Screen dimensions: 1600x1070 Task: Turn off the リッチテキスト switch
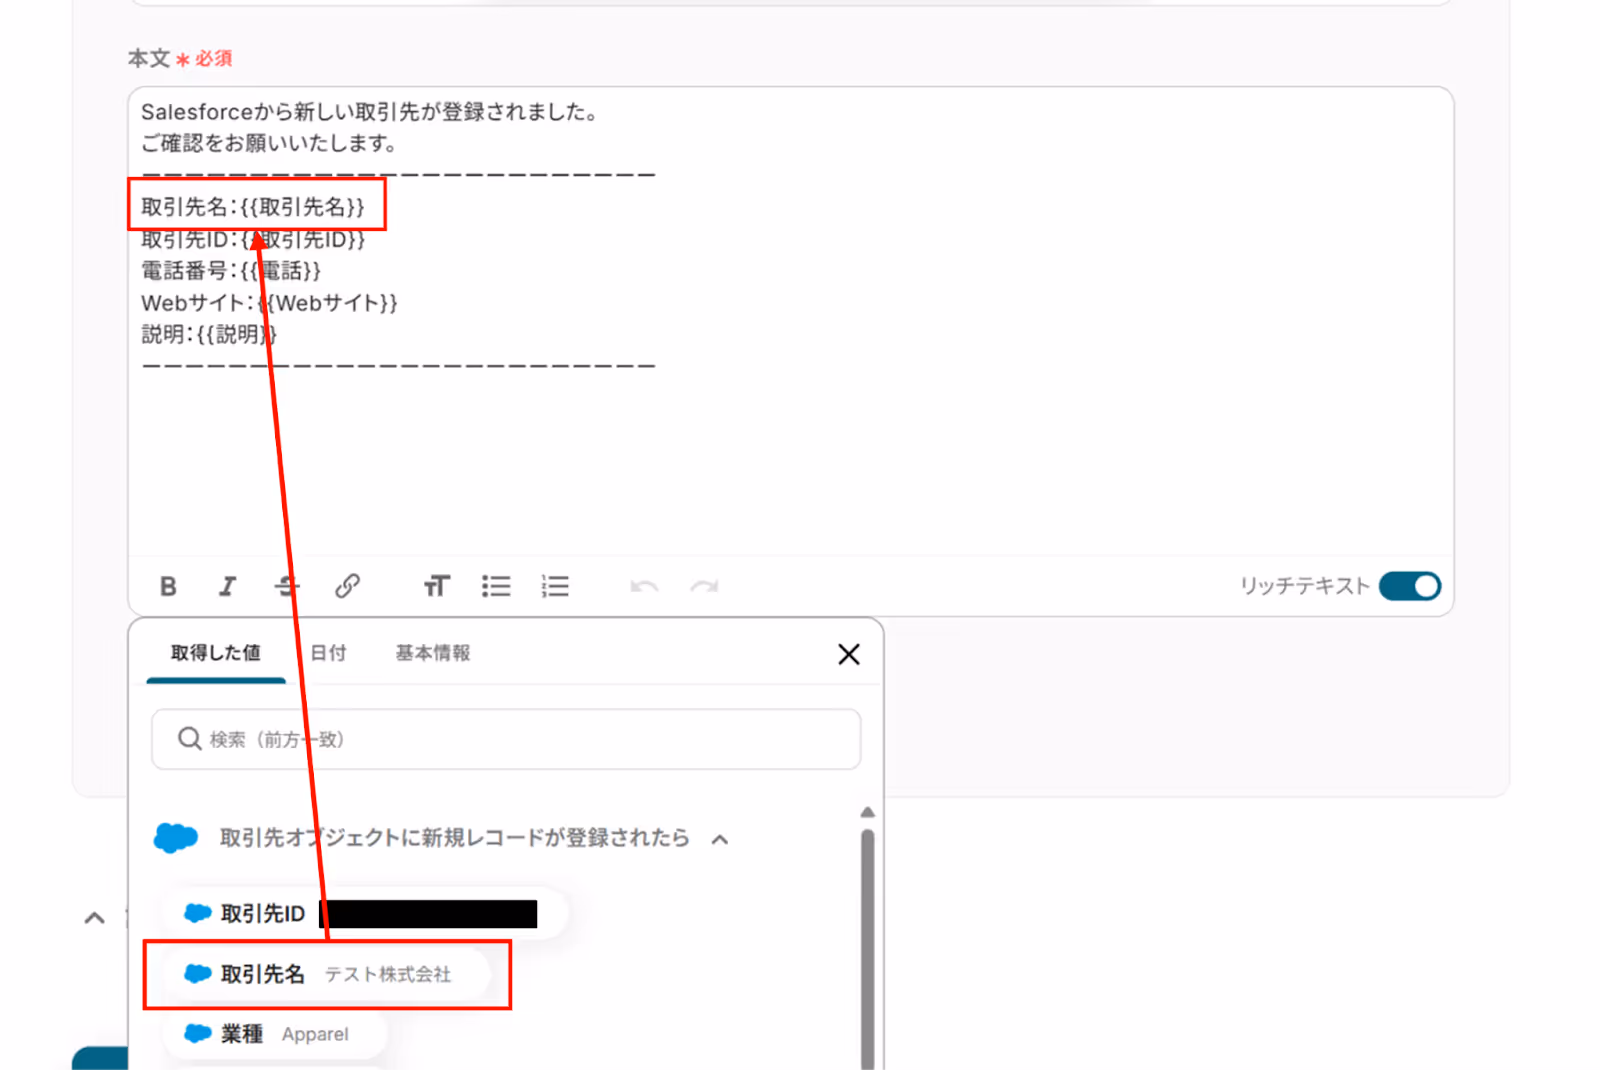tap(1410, 586)
